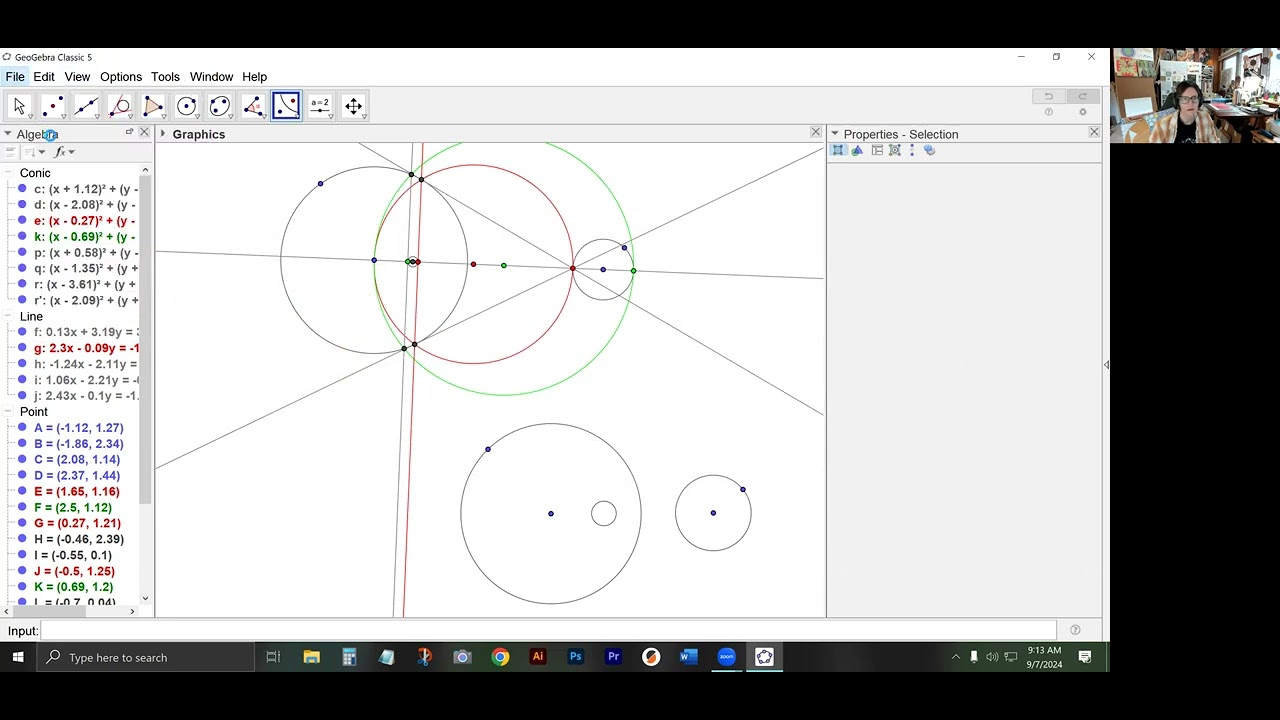Select the highlighted Reflect about circle tool
1280x720 pixels.
point(286,106)
